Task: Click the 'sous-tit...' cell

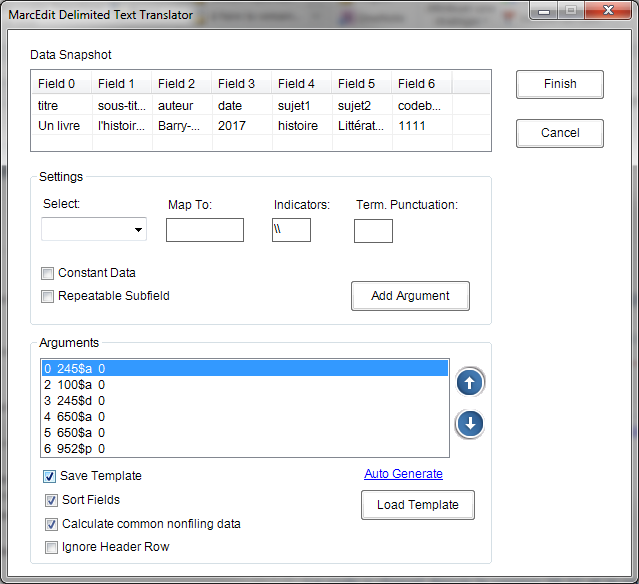Action: tap(121, 106)
